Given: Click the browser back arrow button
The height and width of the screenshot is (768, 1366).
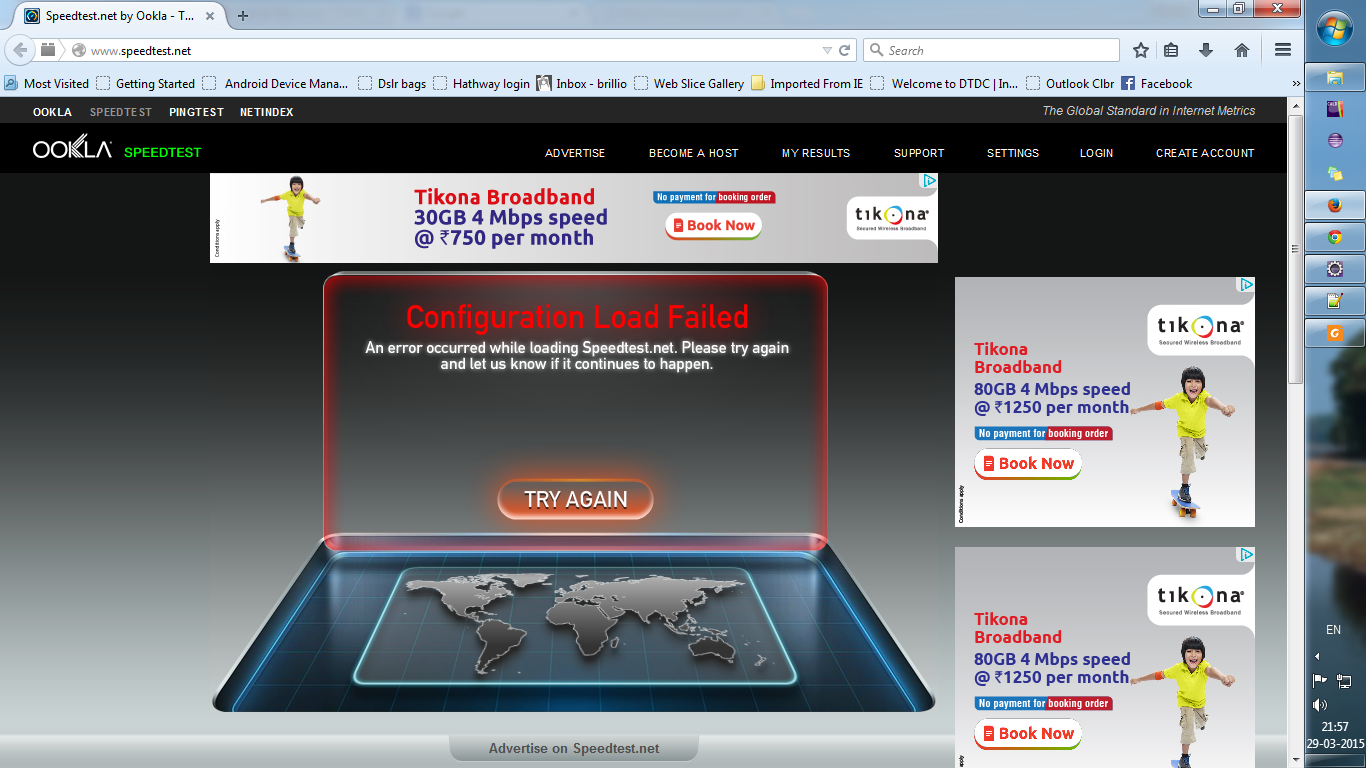Looking at the screenshot, I should (20, 50).
